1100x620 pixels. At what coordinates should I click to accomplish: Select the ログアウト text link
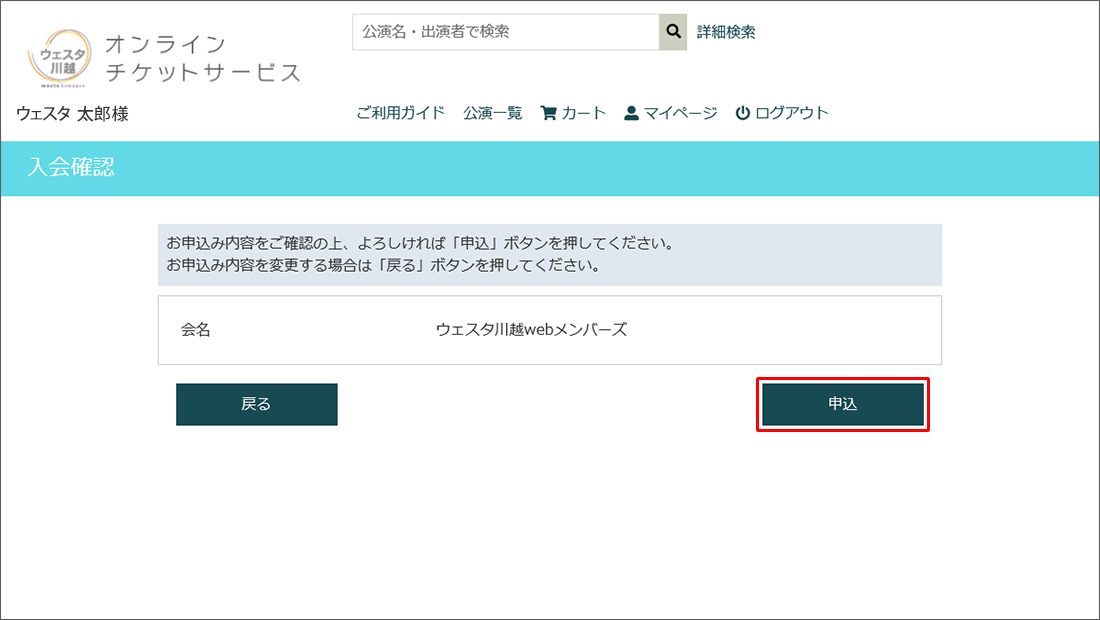(791, 113)
